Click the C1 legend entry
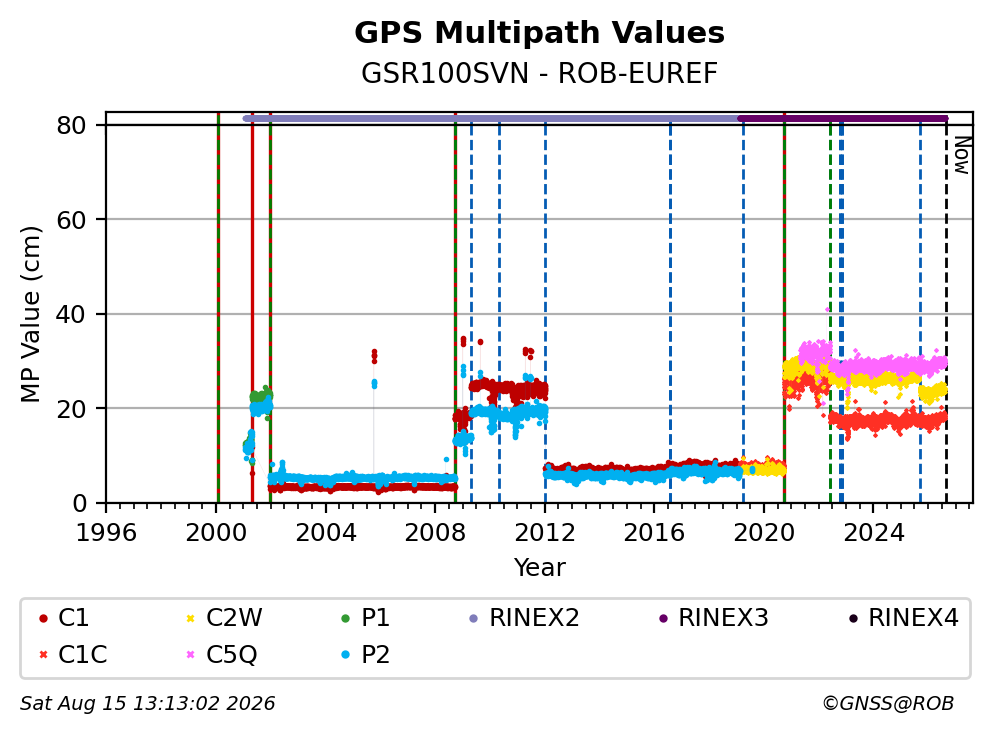Screen dimensions: 992x734 (x=64, y=618)
